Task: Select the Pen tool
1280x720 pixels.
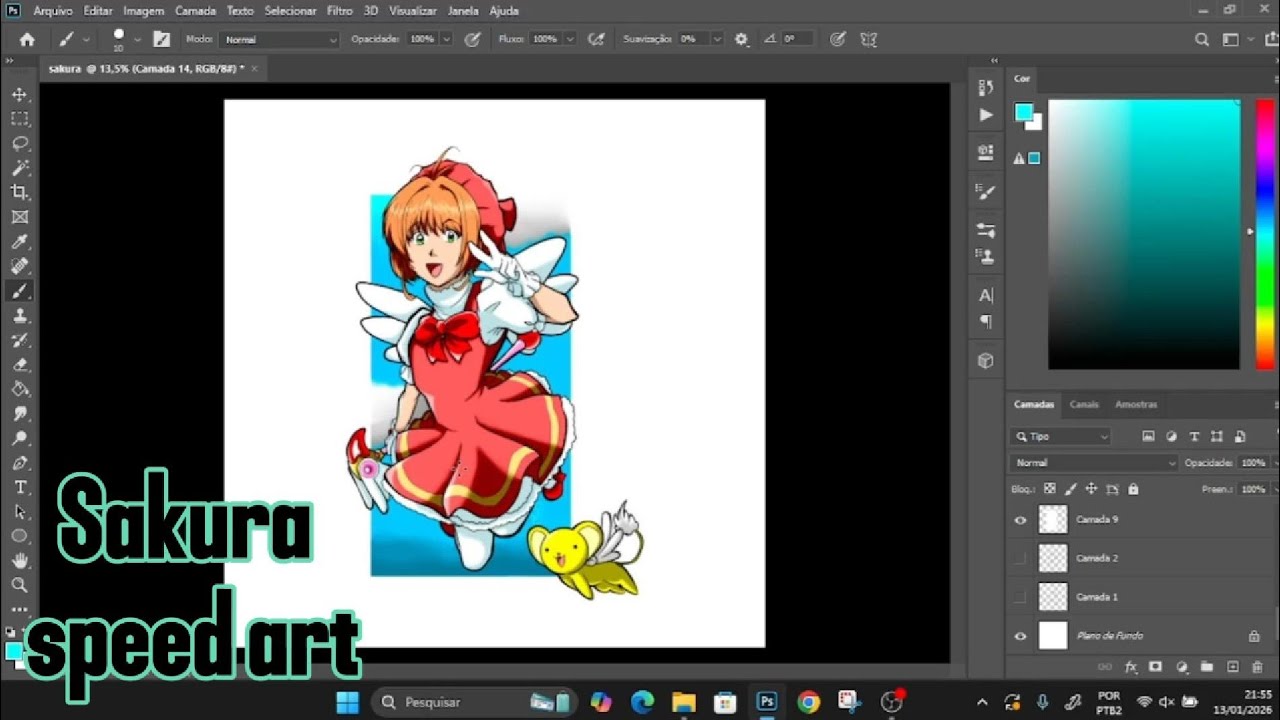Action: click(19, 463)
